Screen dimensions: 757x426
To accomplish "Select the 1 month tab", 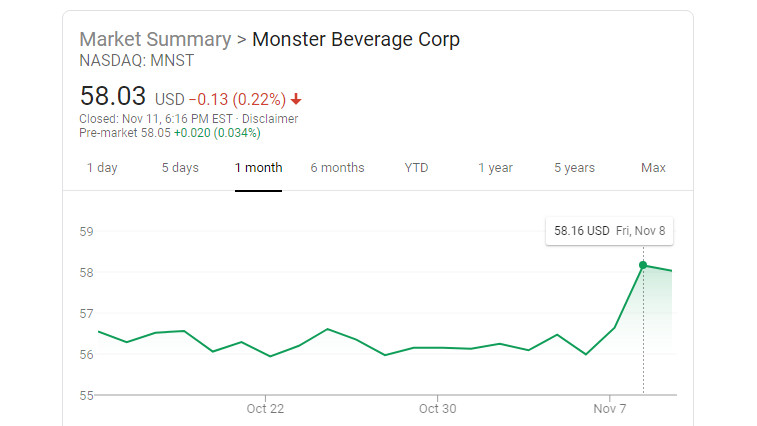I will click(x=258, y=168).
